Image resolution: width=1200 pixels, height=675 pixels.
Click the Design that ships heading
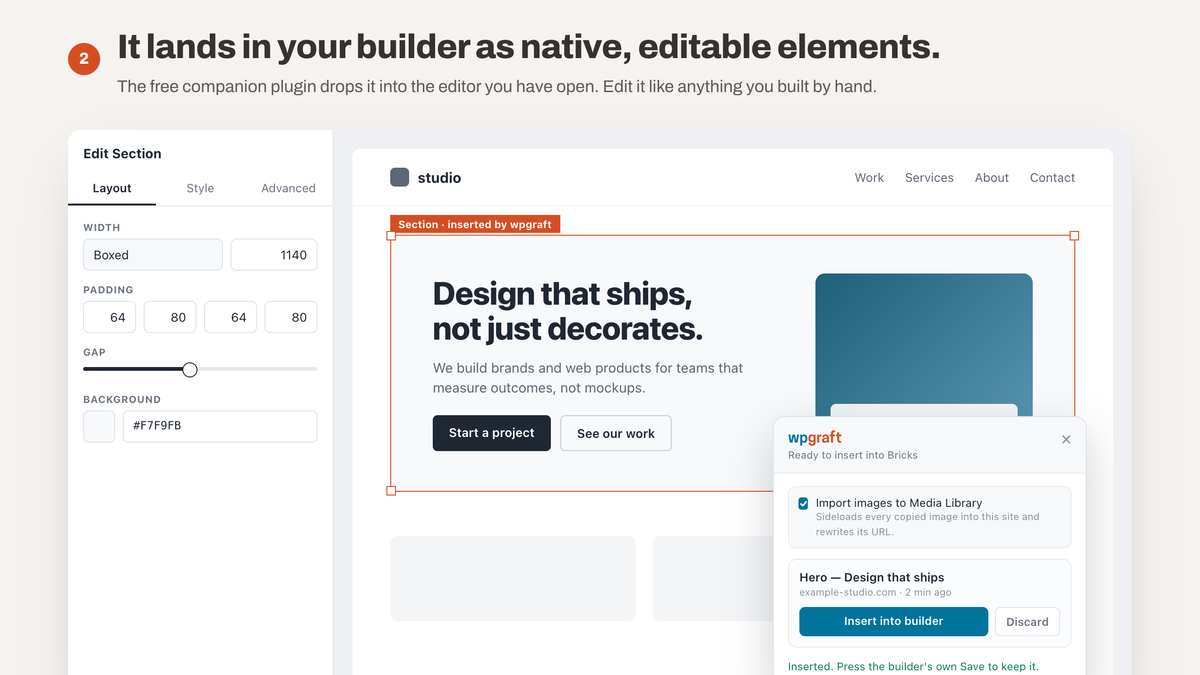click(x=568, y=311)
